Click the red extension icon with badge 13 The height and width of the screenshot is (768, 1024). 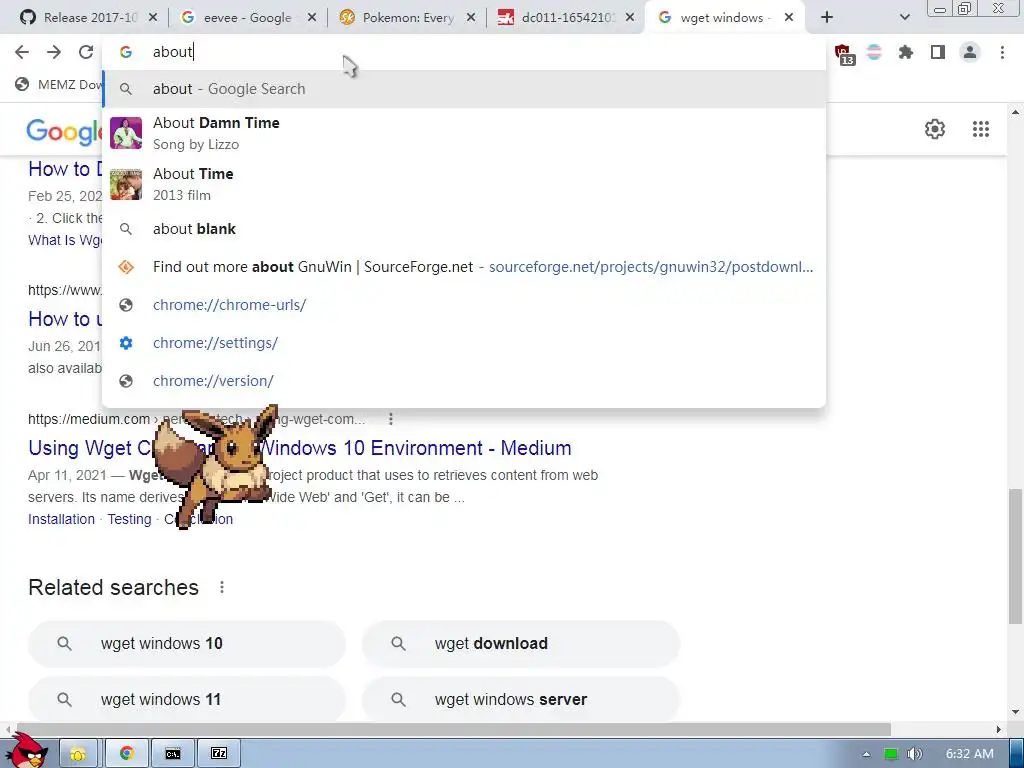(844, 54)
